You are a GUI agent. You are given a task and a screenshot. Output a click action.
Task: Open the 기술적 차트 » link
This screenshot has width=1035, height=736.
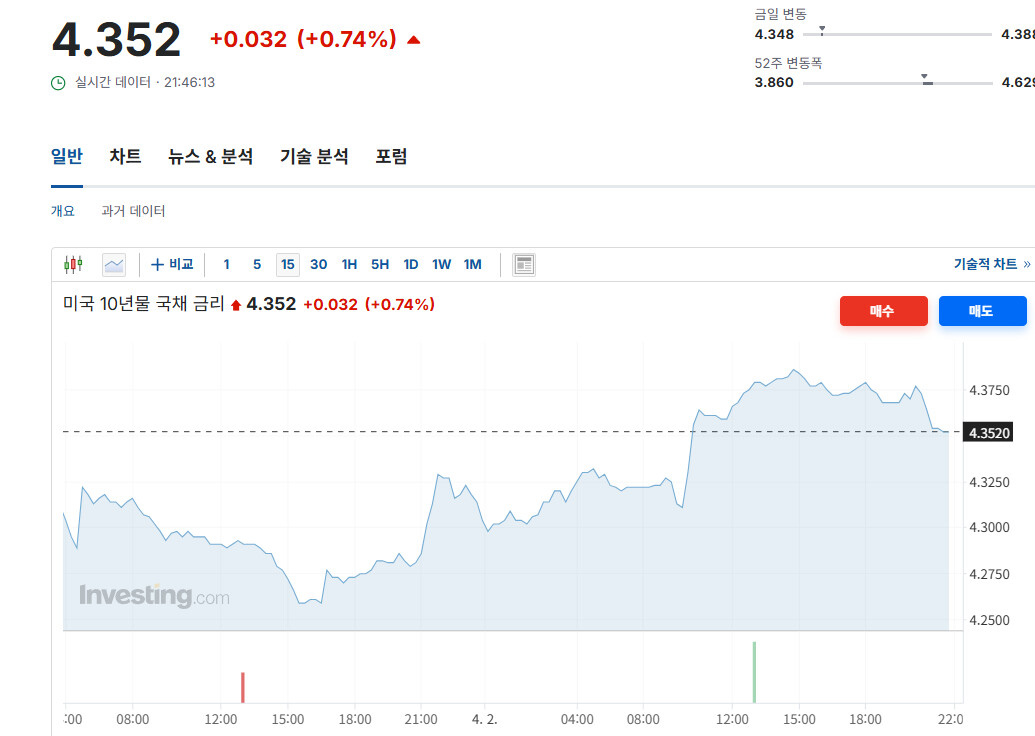pyautogui.click(x=991, y=265)
